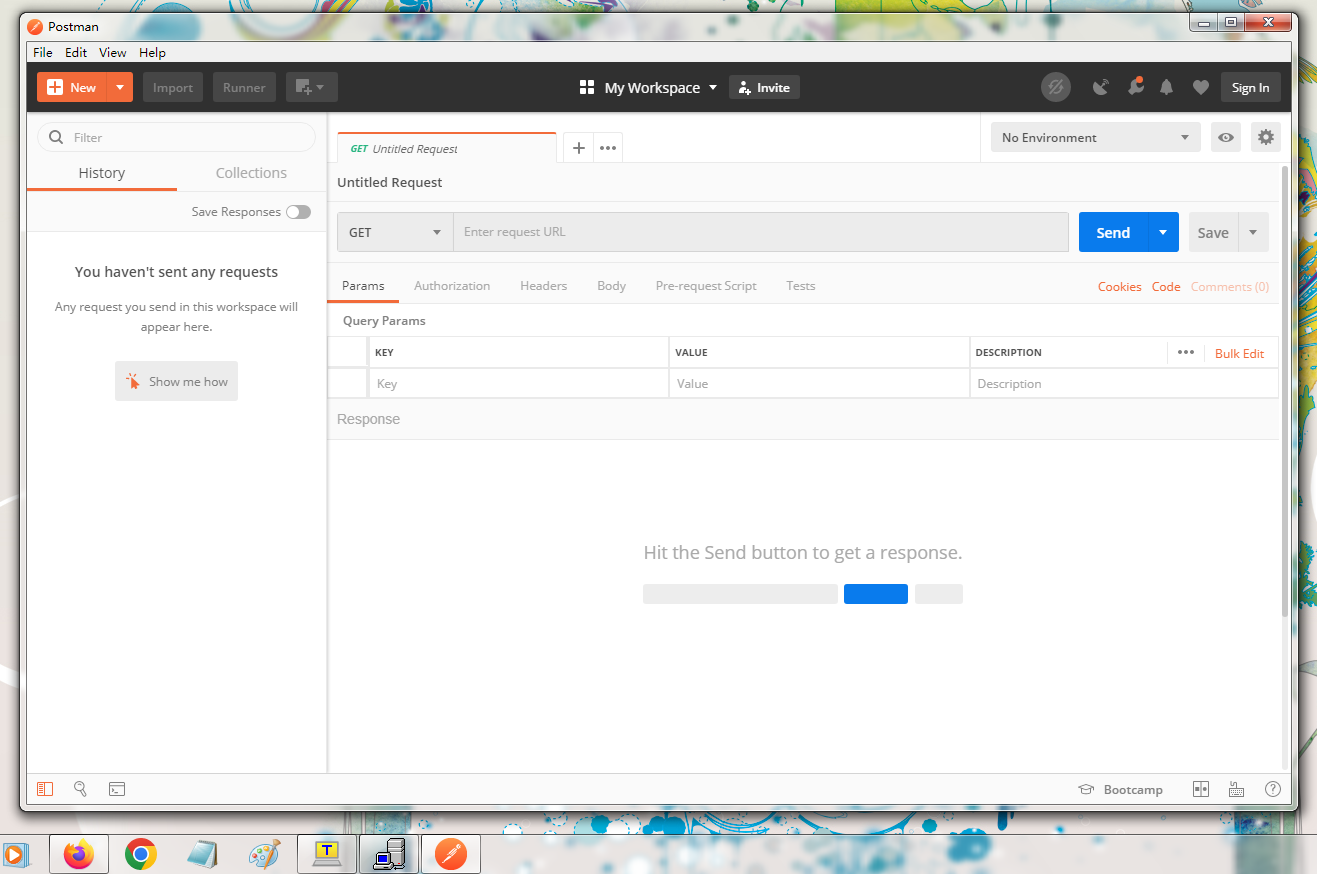
Task: Toggle the sidebar icon in status bar
Action: 45,789
